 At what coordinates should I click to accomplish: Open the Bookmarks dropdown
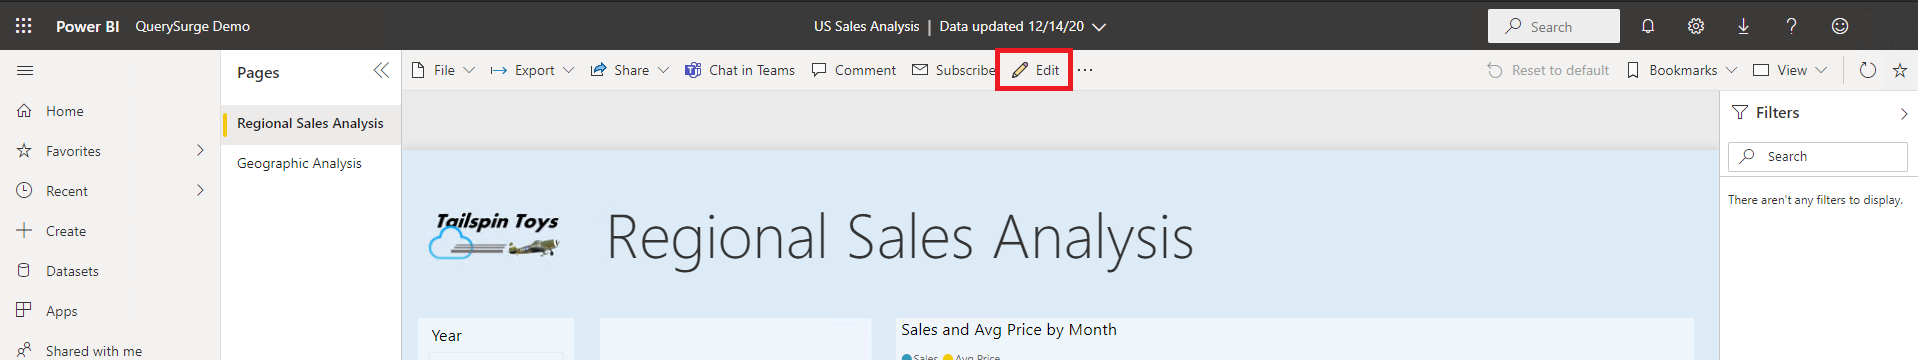[x=1682, y=70]
